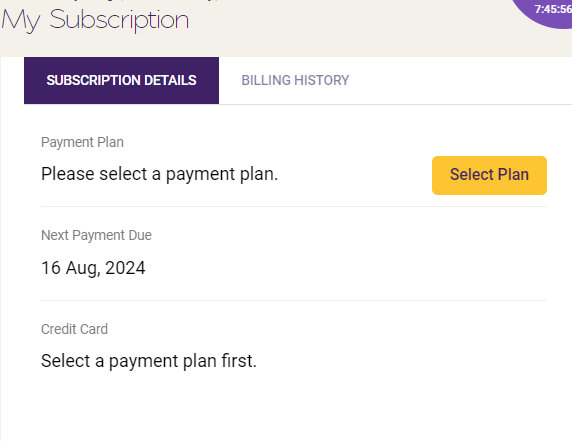Click the empty tab strip right of Billing History

pos(471,80)
